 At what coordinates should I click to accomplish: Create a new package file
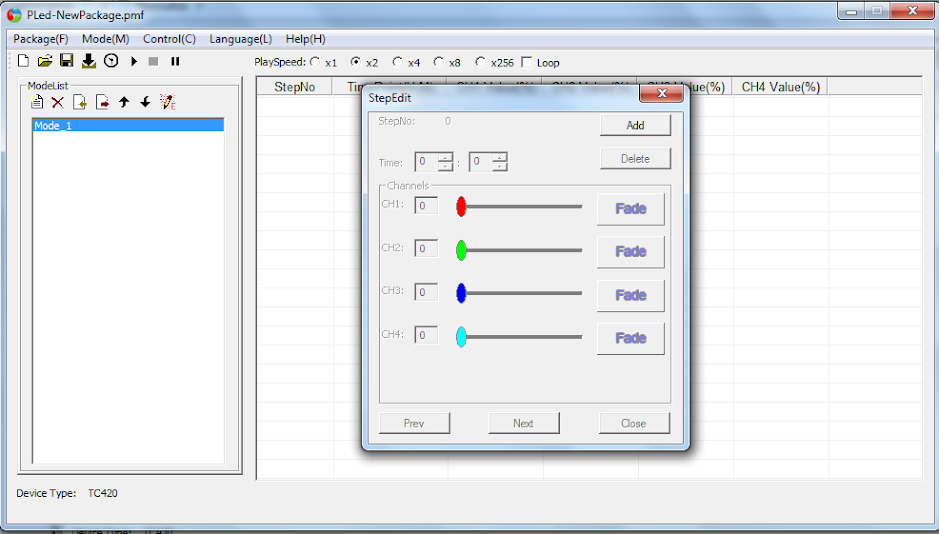point(23,61)
